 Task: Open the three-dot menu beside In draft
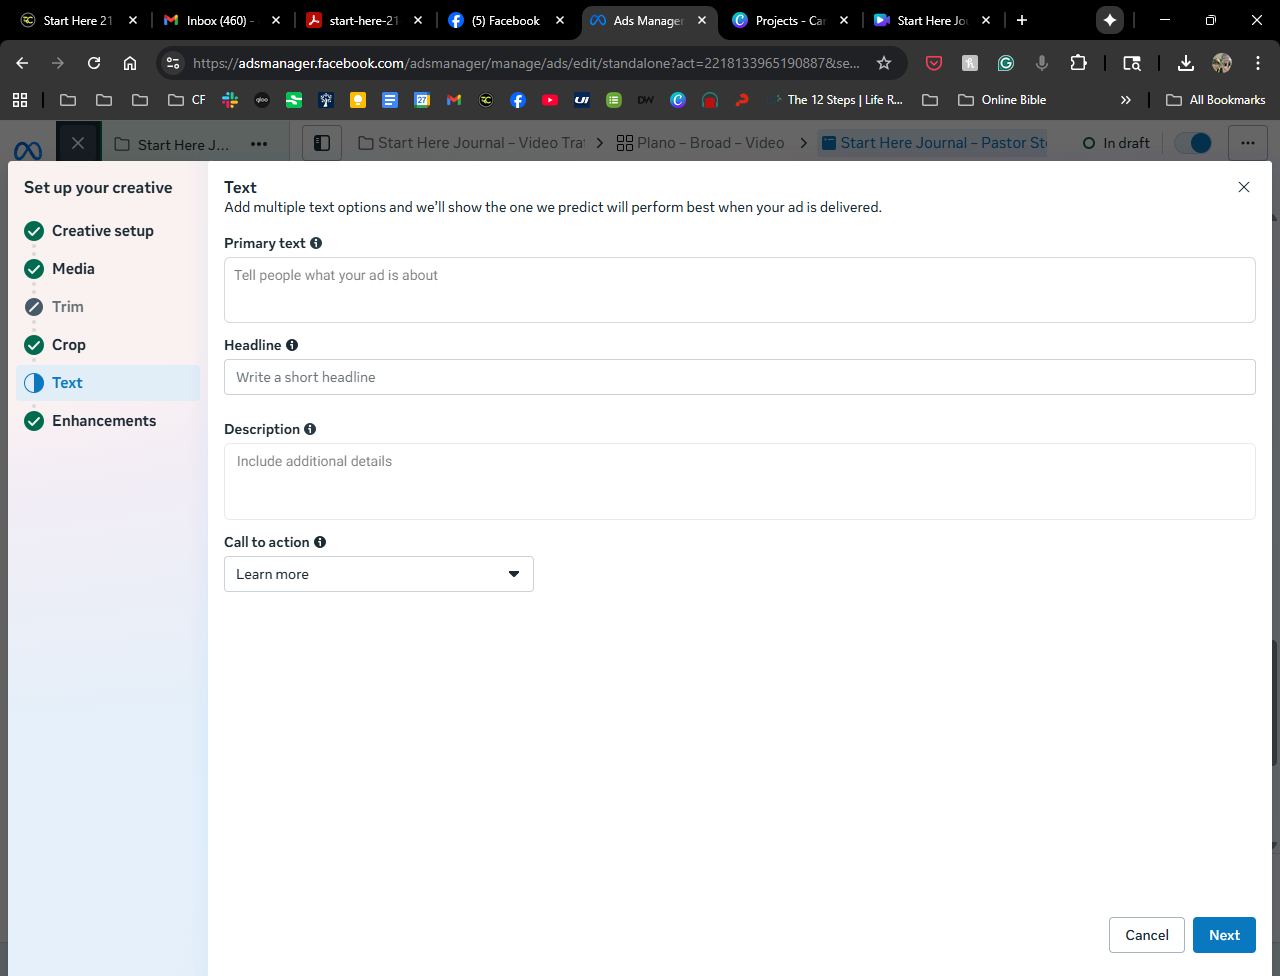pos(1247,143)
